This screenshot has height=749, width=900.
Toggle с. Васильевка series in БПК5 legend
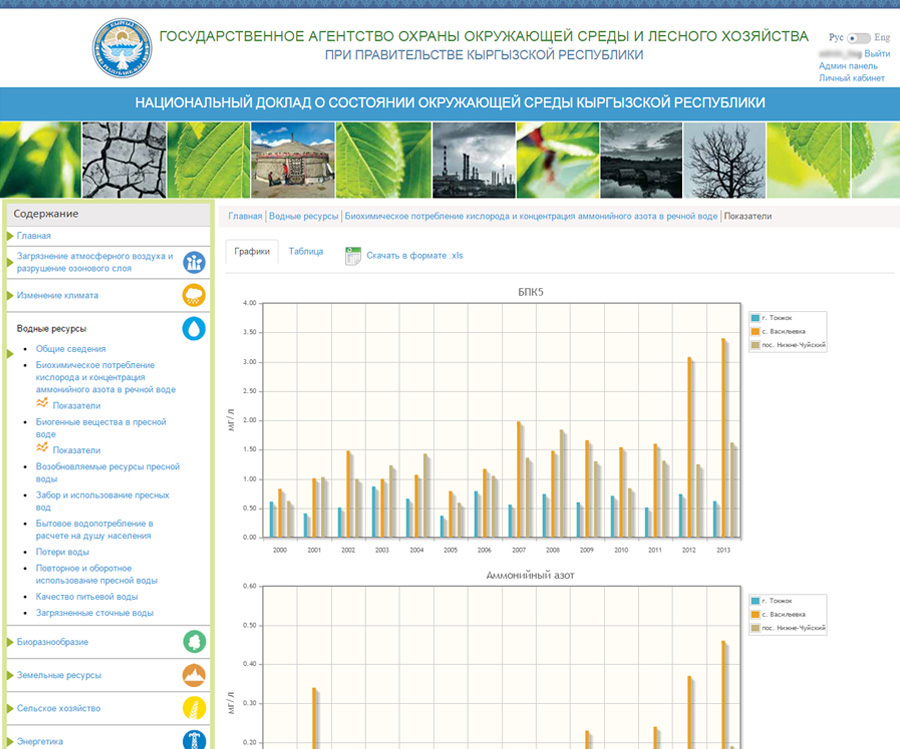[778, 332]
